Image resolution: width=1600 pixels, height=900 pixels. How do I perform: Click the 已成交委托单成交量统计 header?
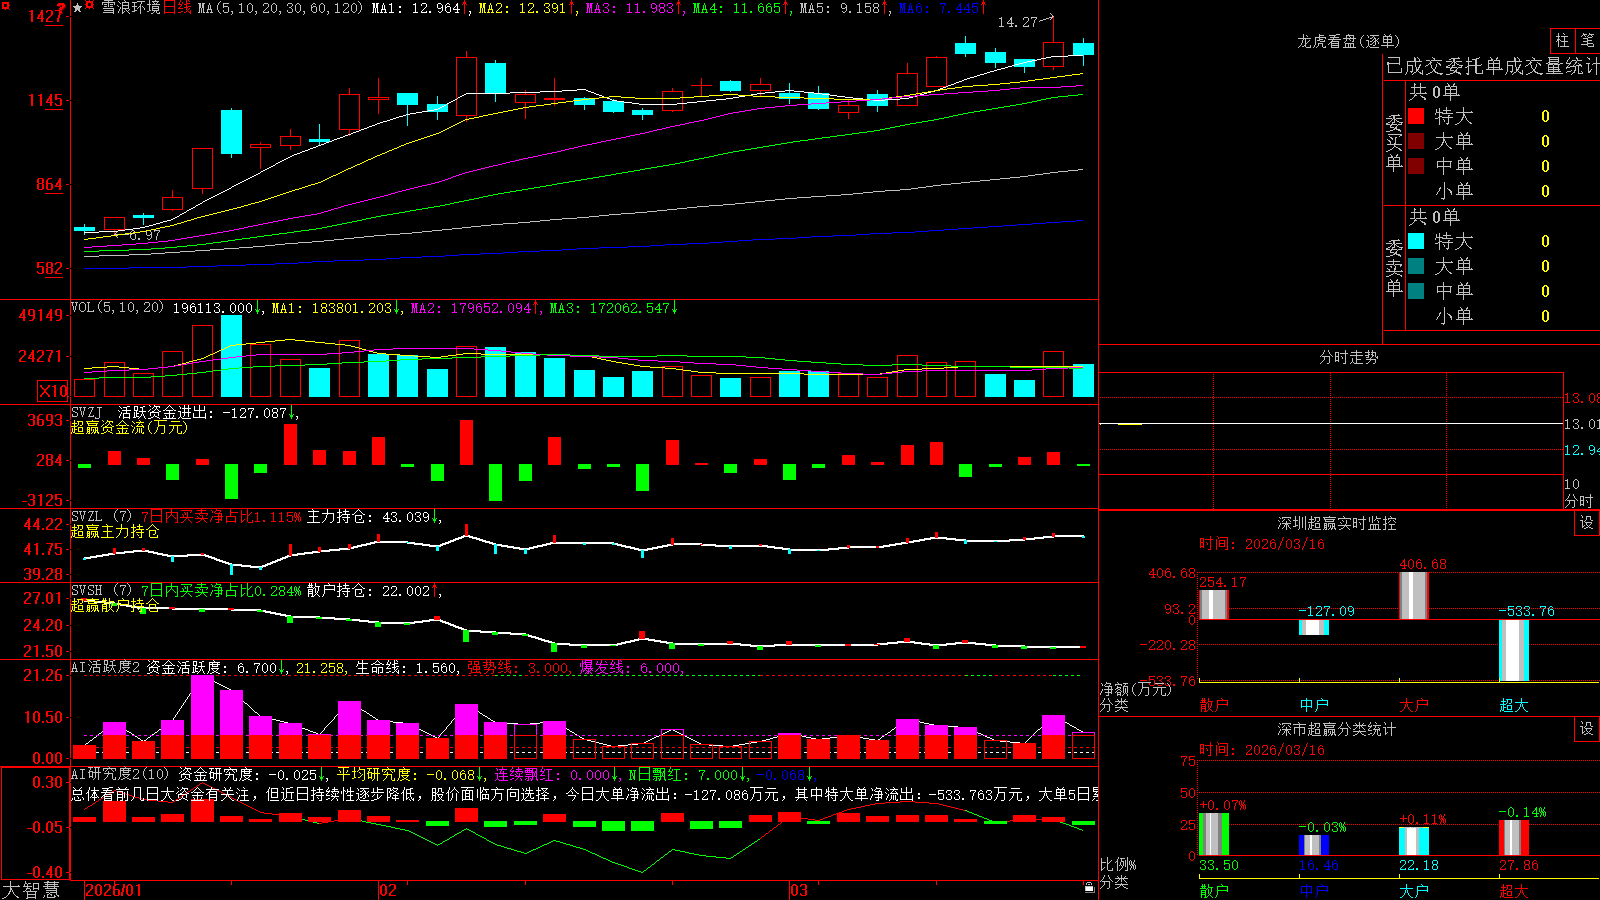tap(1492, 66)
